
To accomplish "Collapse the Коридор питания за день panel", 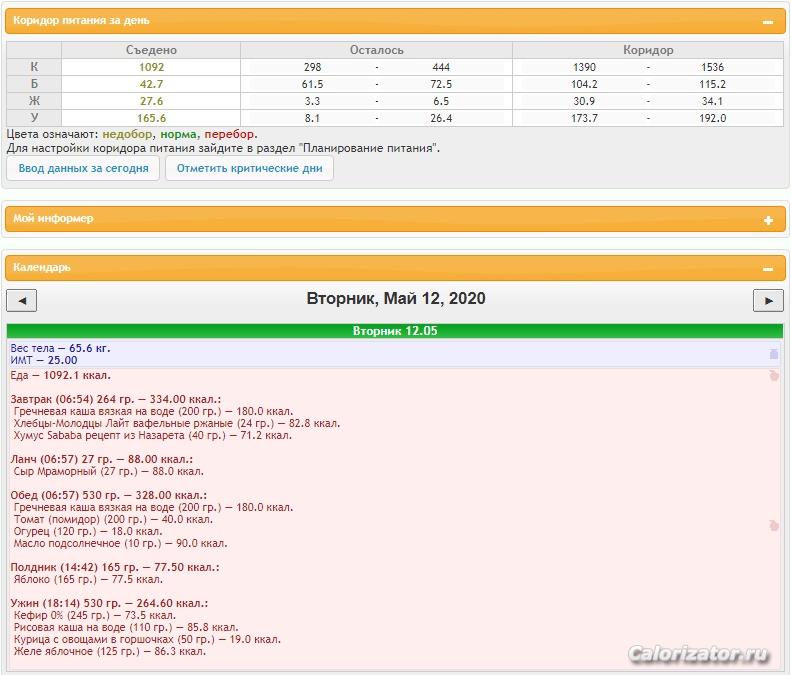I will tap(768, 22).
